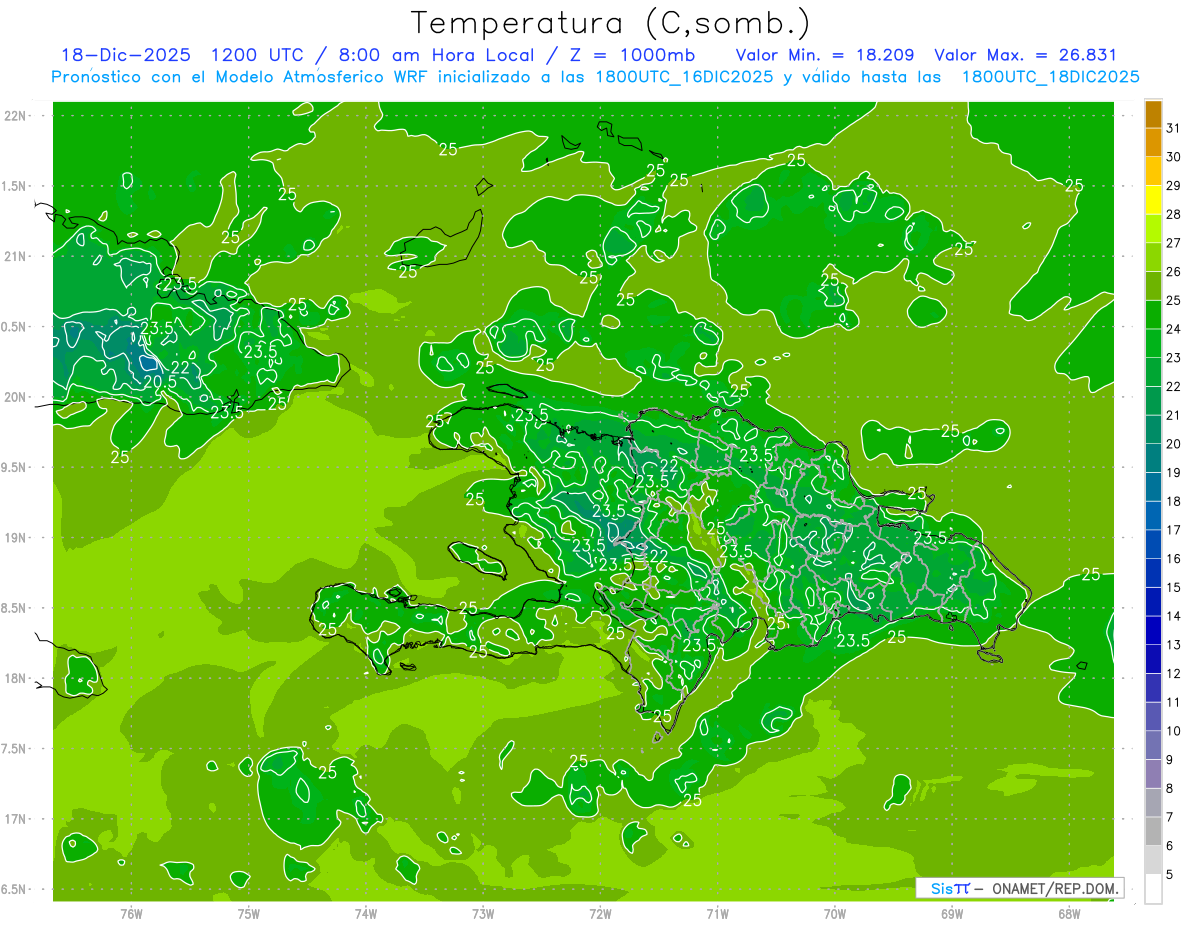Click the 18N latitude axis label
Screen dimensions: 1200x927
click(17, 678)
